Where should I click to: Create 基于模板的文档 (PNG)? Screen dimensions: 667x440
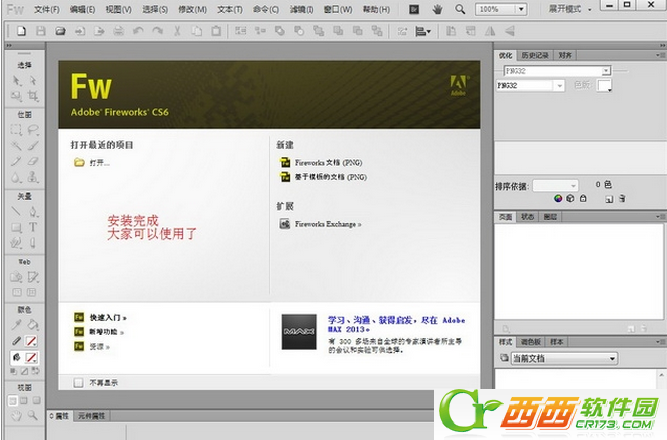point(331,177)
